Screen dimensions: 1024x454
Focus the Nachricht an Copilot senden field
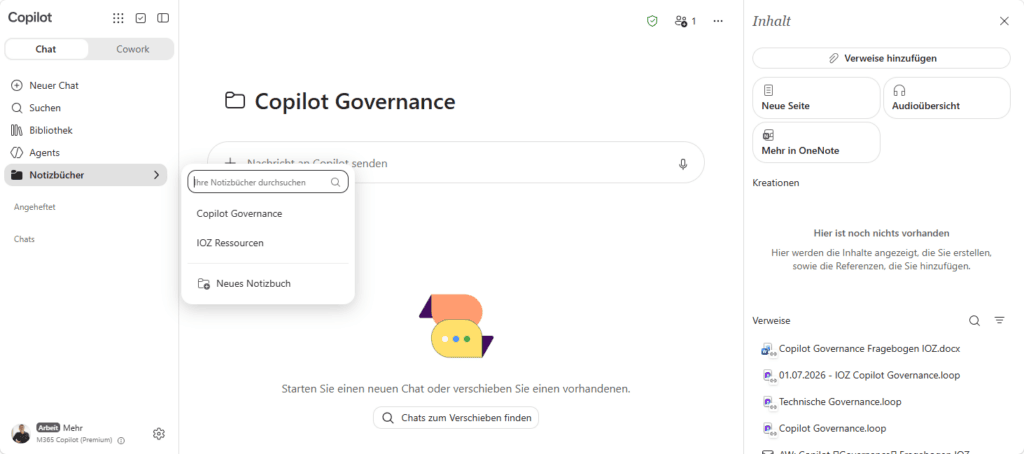[457, 163]
